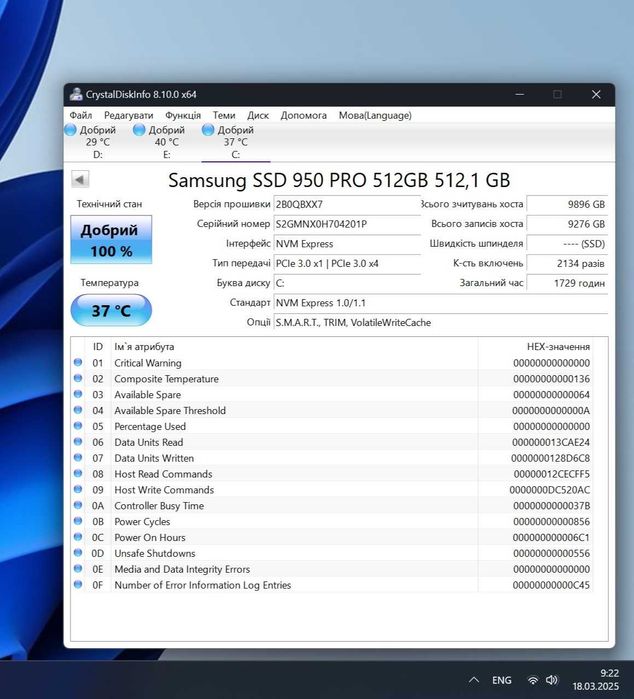Open the taskbar clock 9:22 18.03.2025
This screenshot has width=634, height=699.
point(596,679)
